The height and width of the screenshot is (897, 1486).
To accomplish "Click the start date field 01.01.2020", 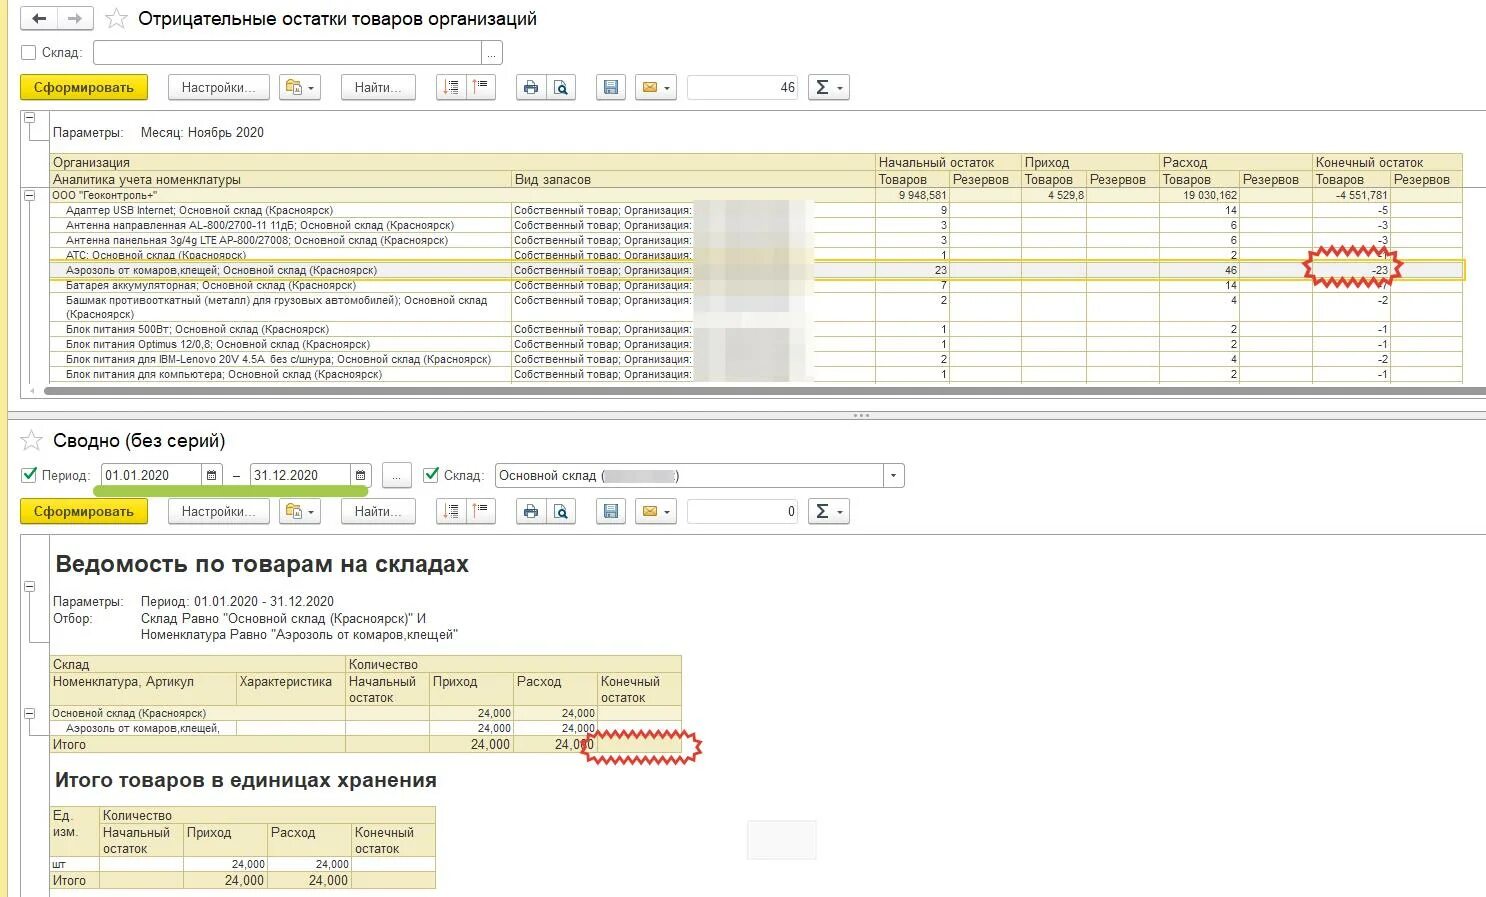I will 152,475.
